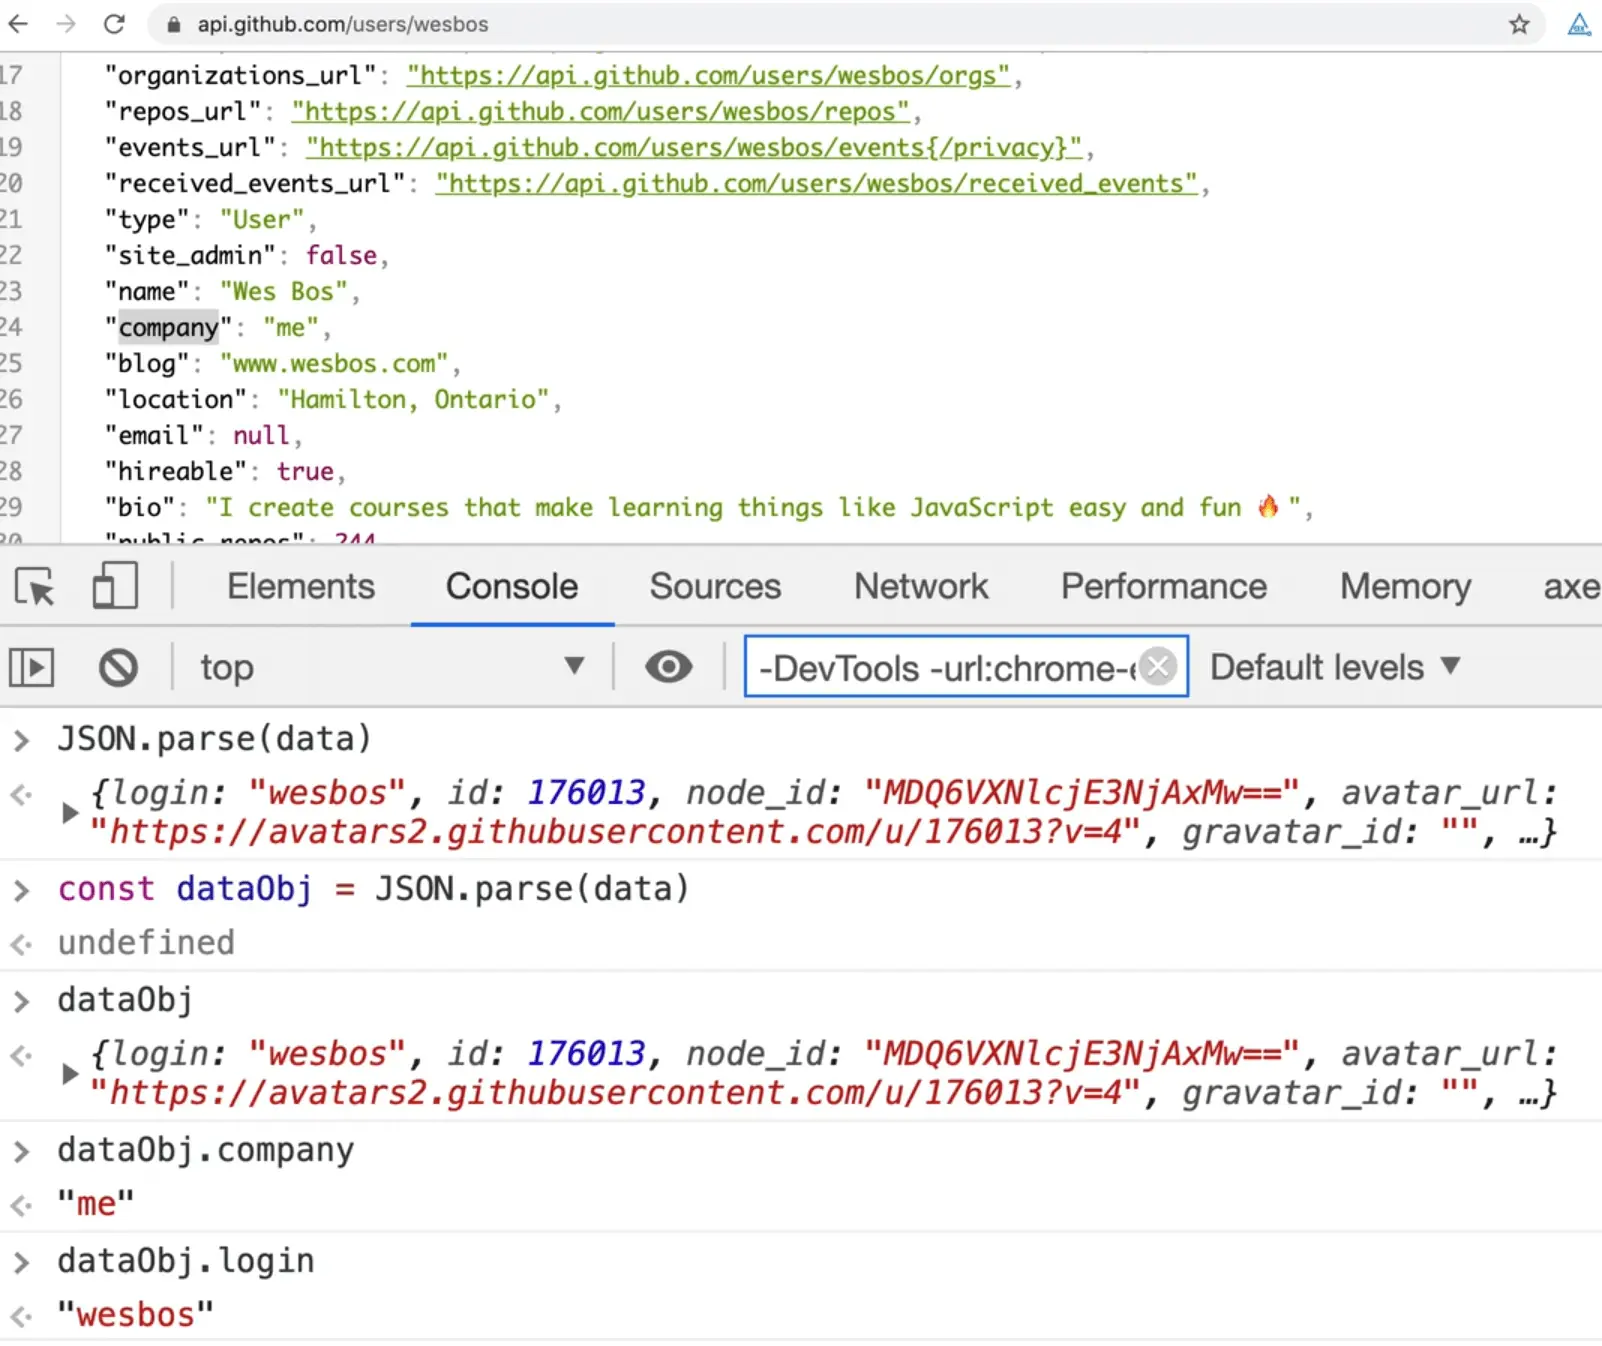Expand the first JSON.parse result object
Screen dimensions: 1602x1346
69,812
